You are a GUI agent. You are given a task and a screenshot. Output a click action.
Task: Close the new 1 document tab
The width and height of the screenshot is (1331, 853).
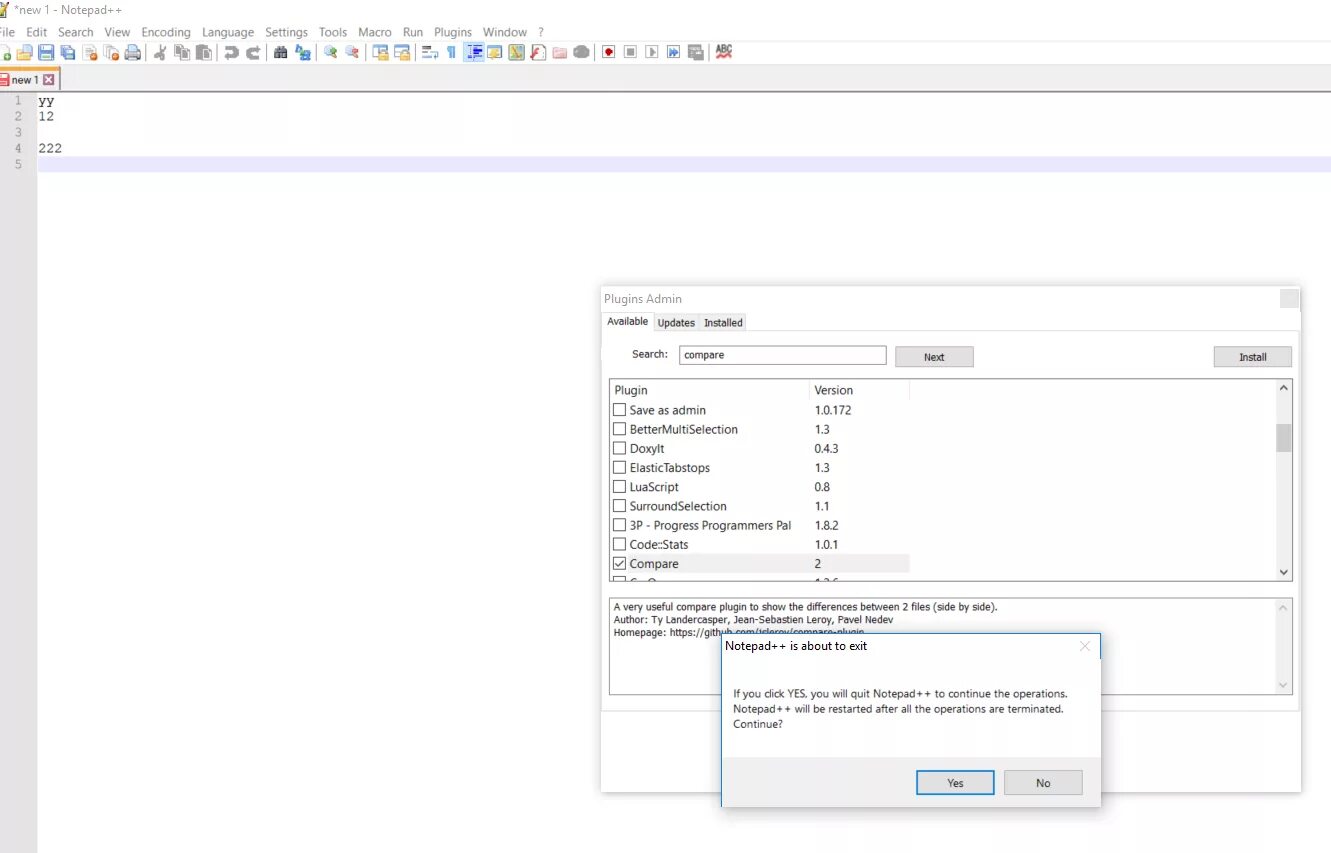click(49, 80)
